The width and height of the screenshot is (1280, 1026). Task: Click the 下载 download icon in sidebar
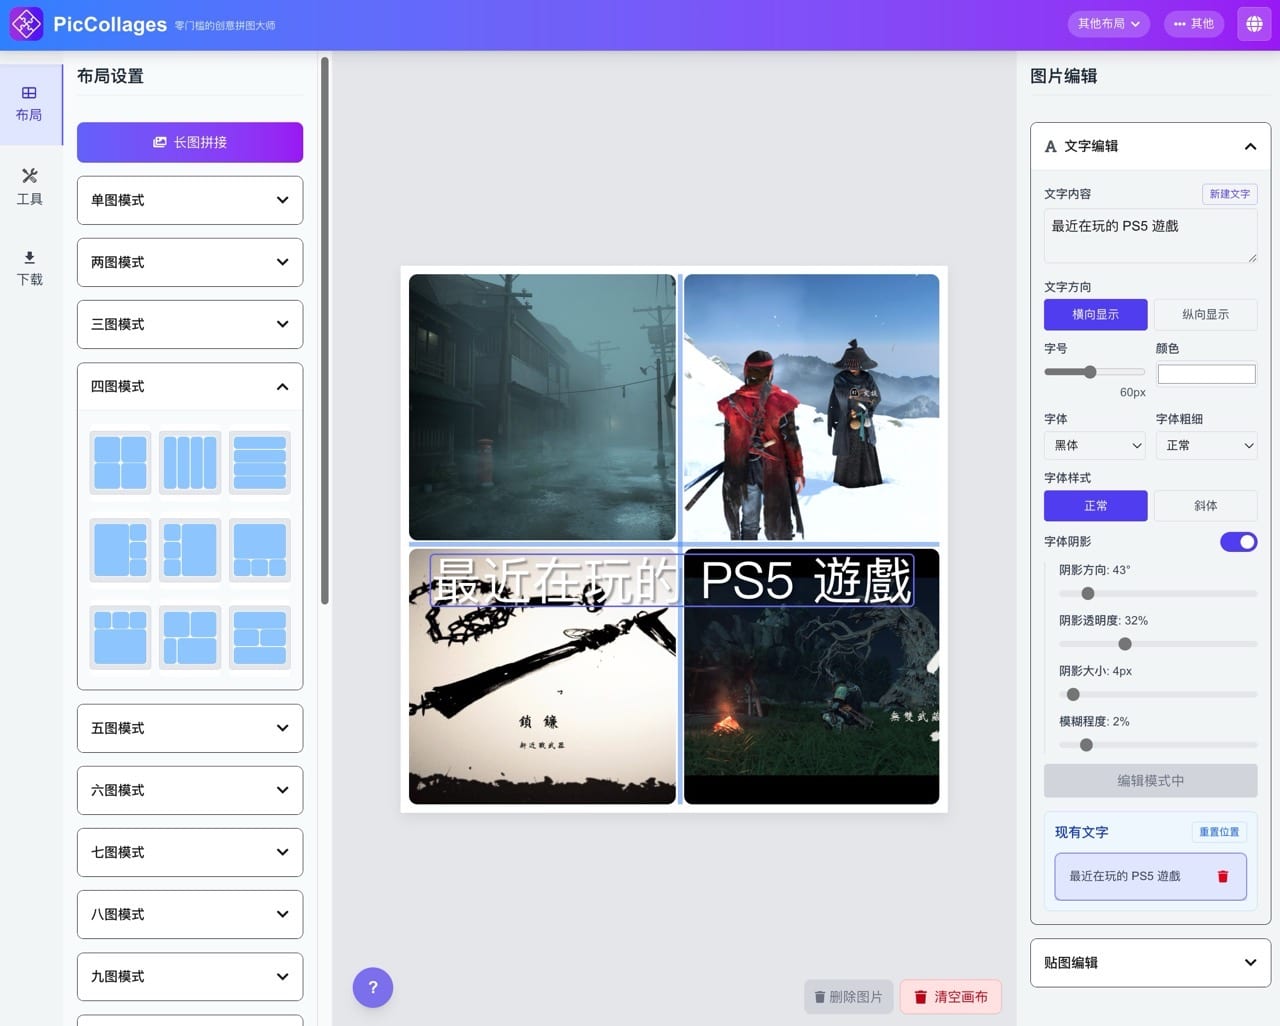(x=29, y=268)
